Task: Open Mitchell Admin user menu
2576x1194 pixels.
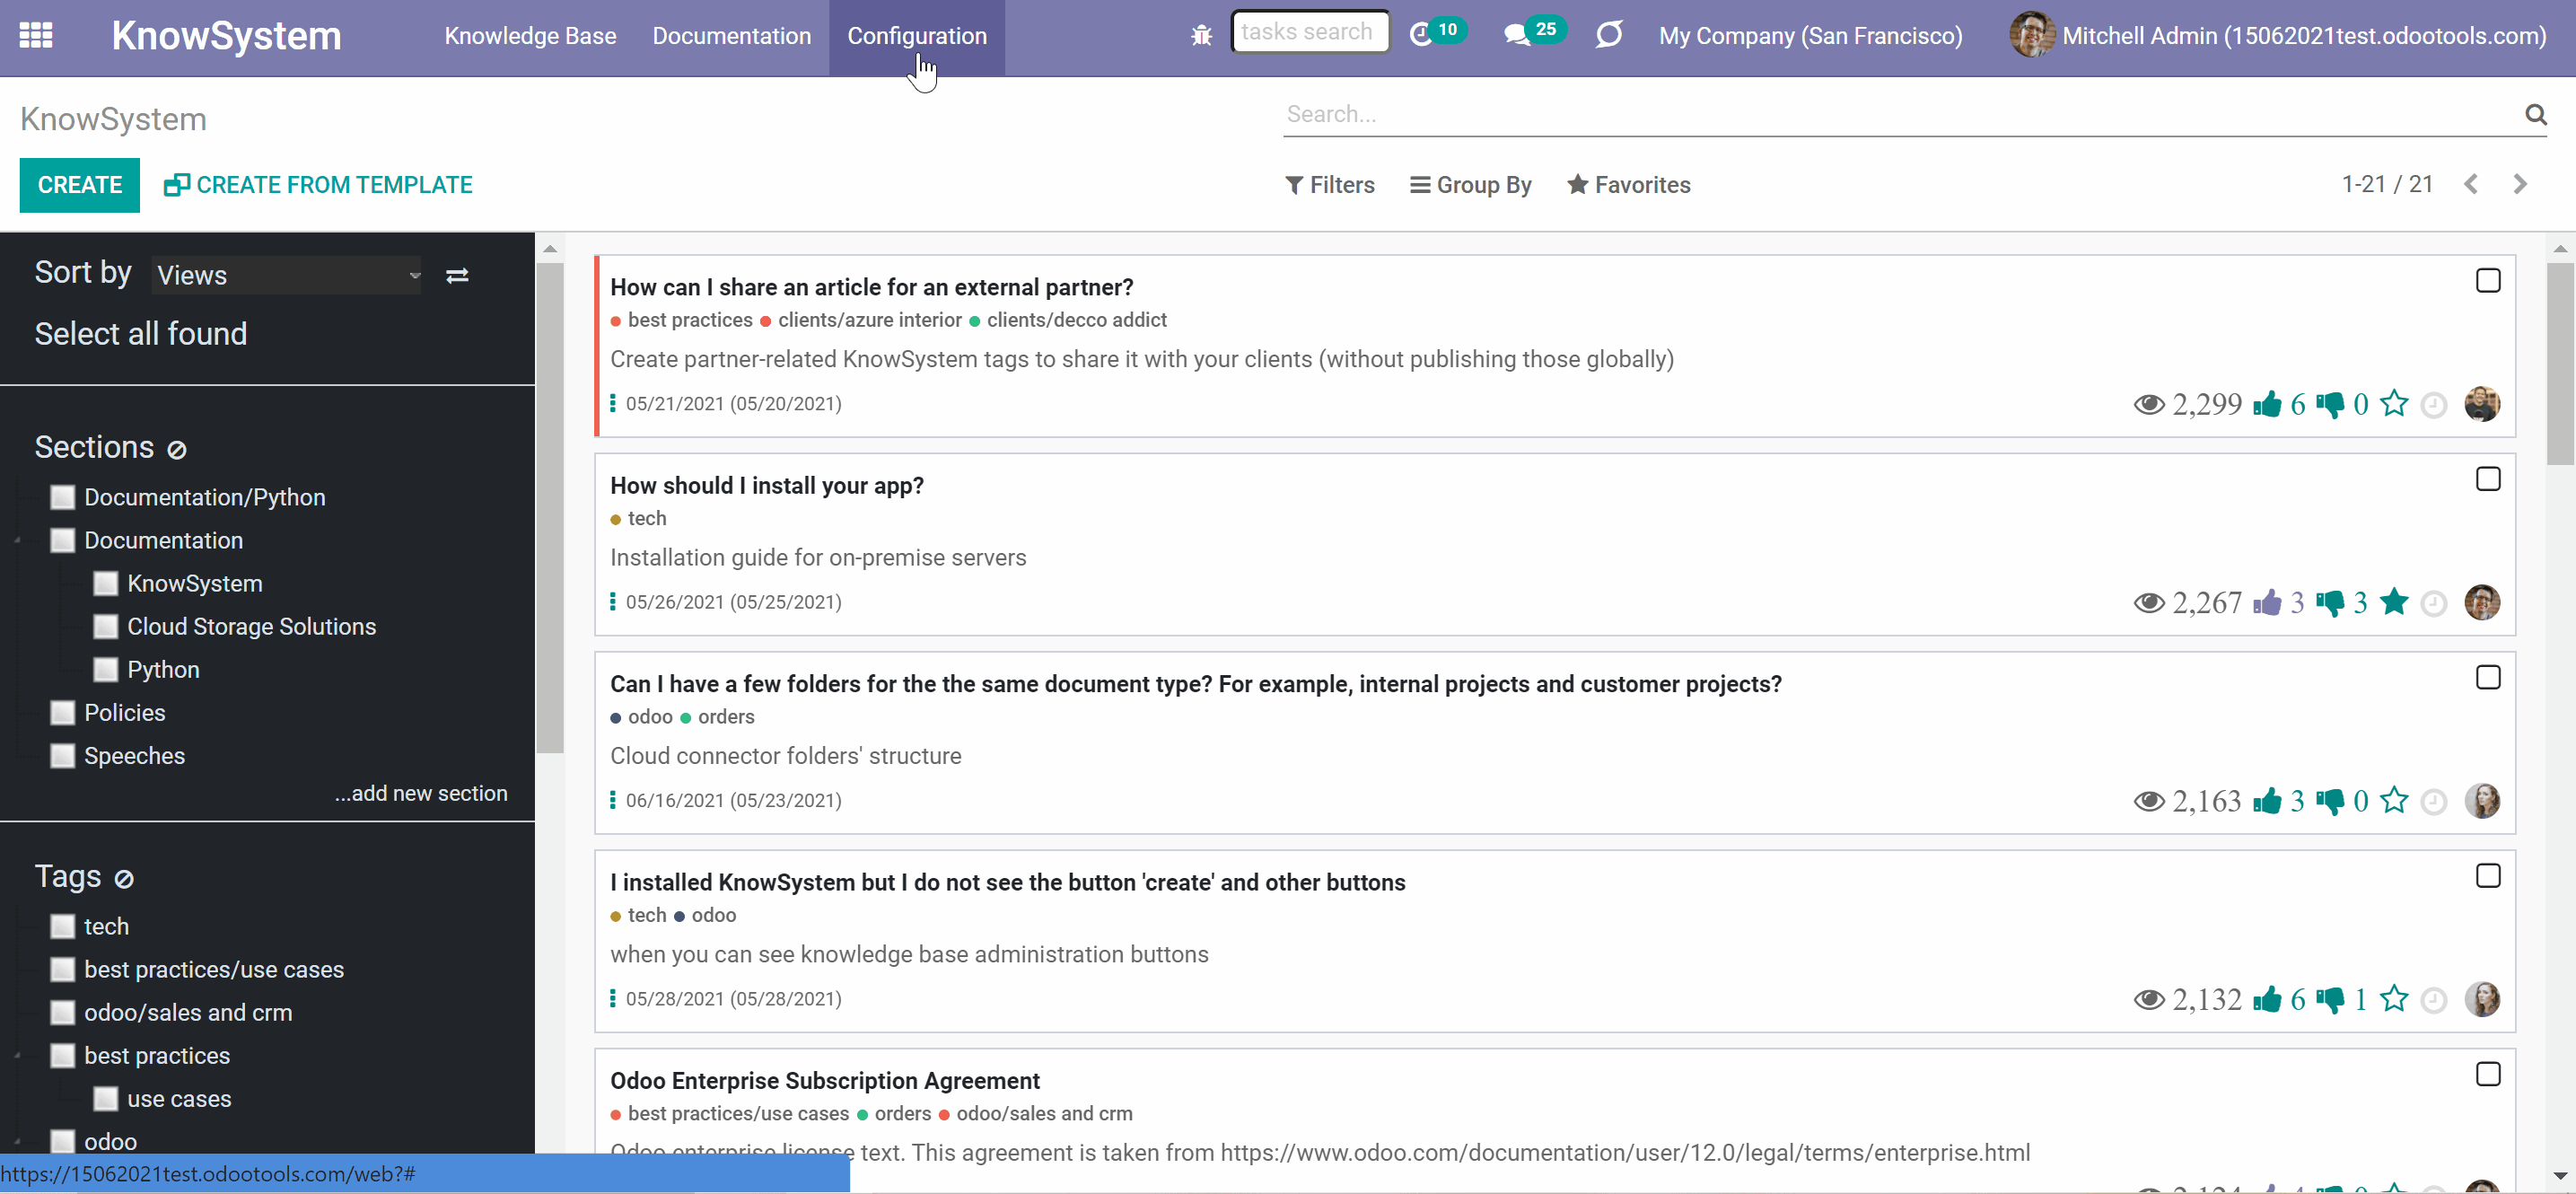Action: [2278, 36]
